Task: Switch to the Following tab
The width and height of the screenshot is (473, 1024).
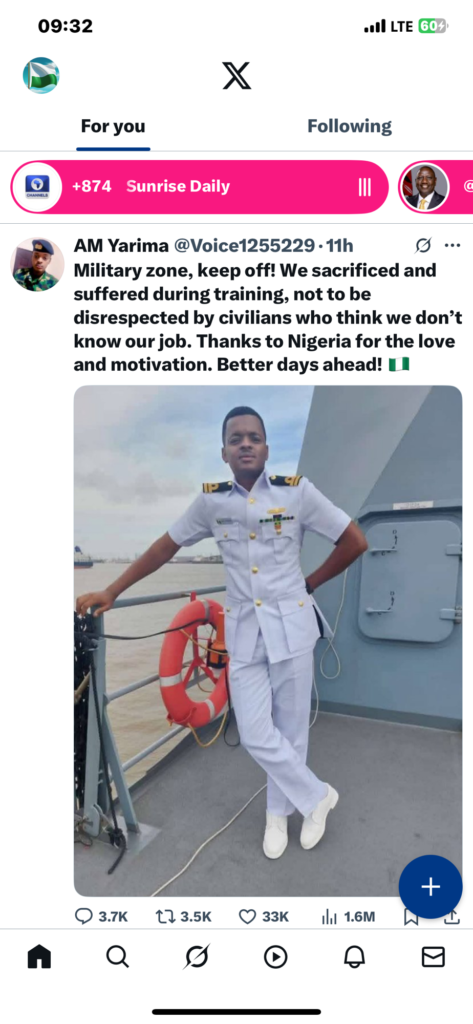Action: tap(350, 126)
